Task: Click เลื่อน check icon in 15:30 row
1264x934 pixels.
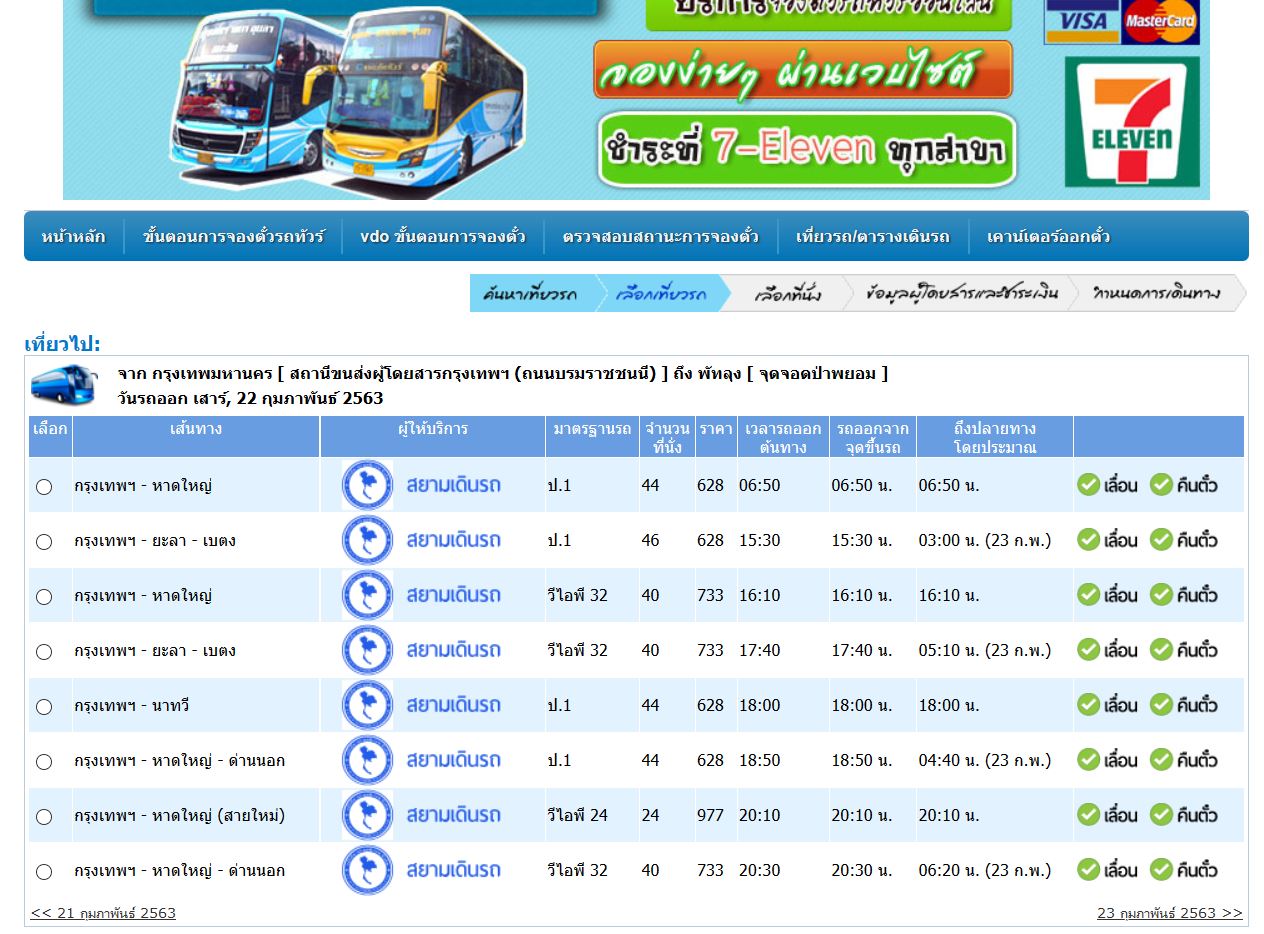Action: pyautogui.click(x=1088, y=540)
